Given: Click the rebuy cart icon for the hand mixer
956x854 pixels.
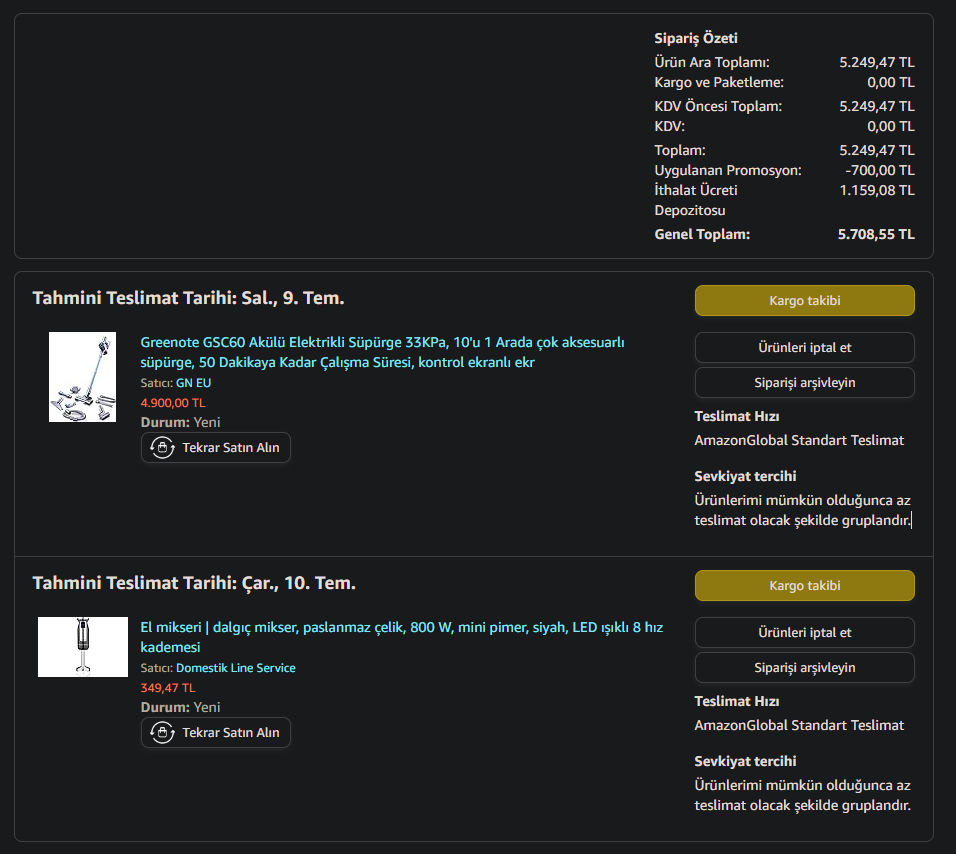Looking at the screenshot, I should pos(162,733).
